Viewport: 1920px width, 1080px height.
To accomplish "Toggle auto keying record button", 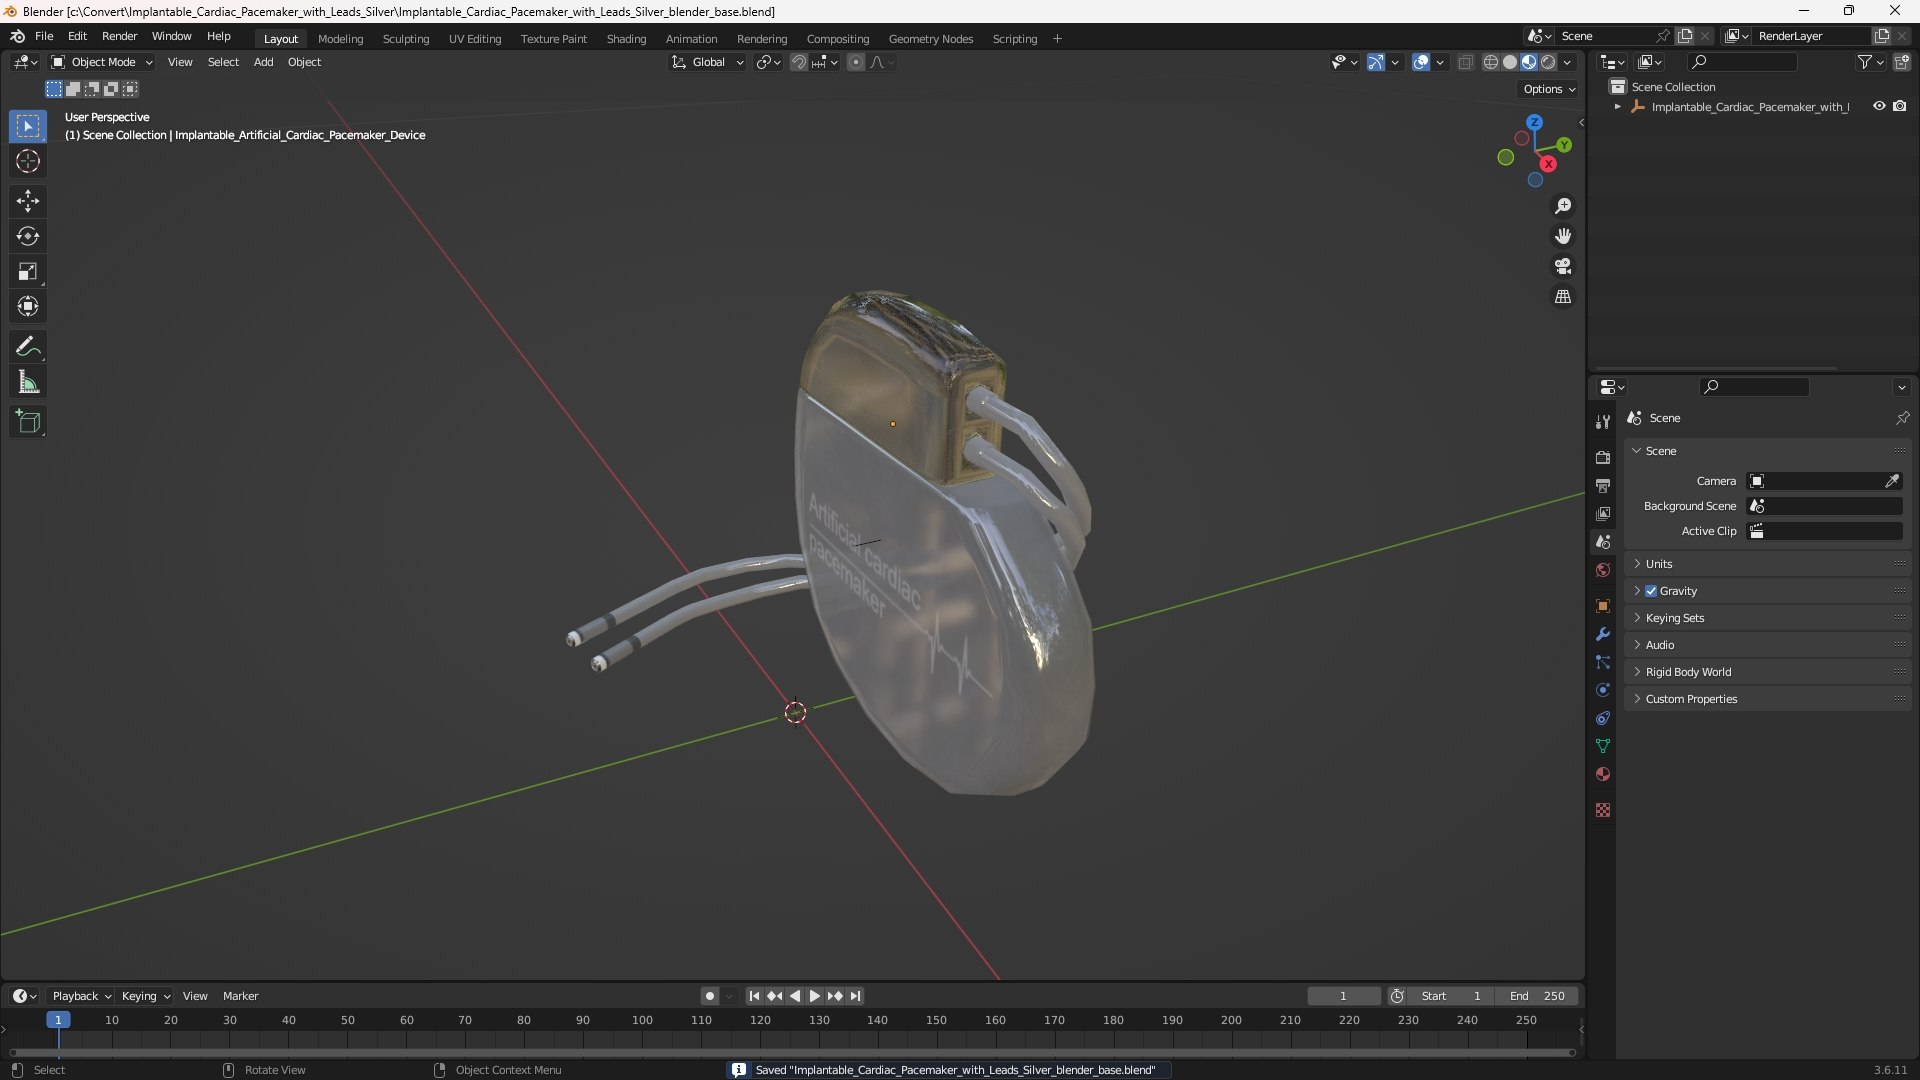I will 709,996.
